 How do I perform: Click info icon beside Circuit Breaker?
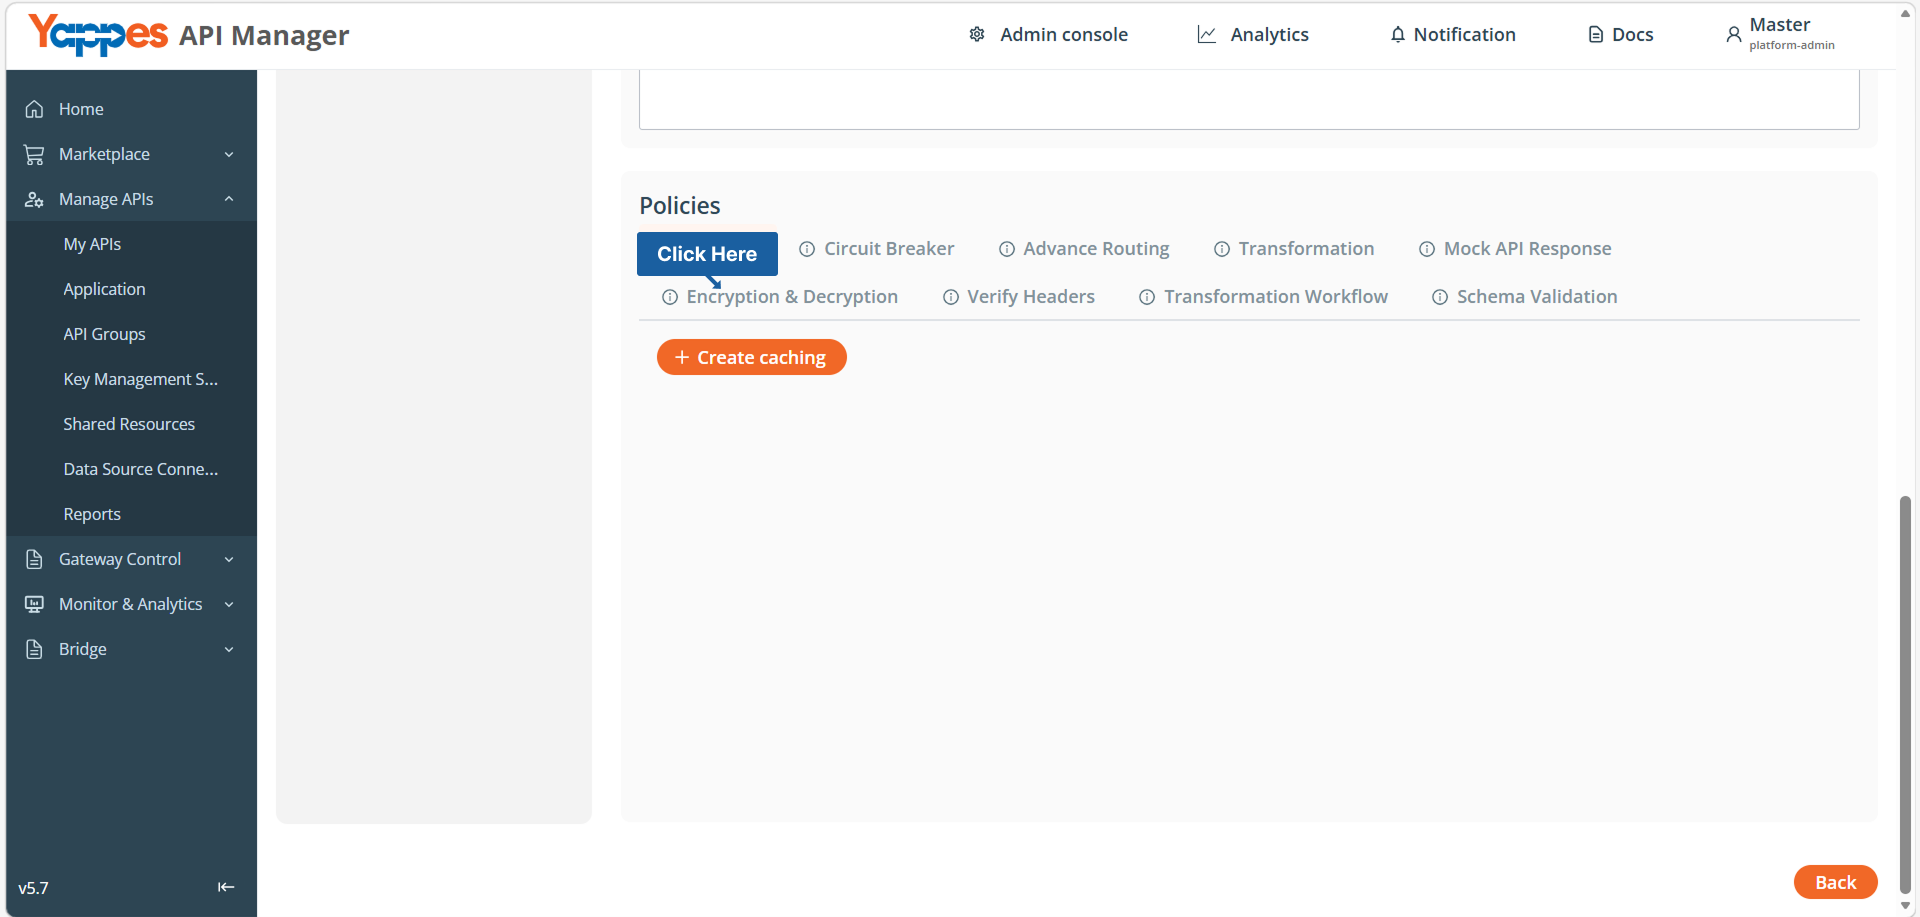[x=807, y=249]
